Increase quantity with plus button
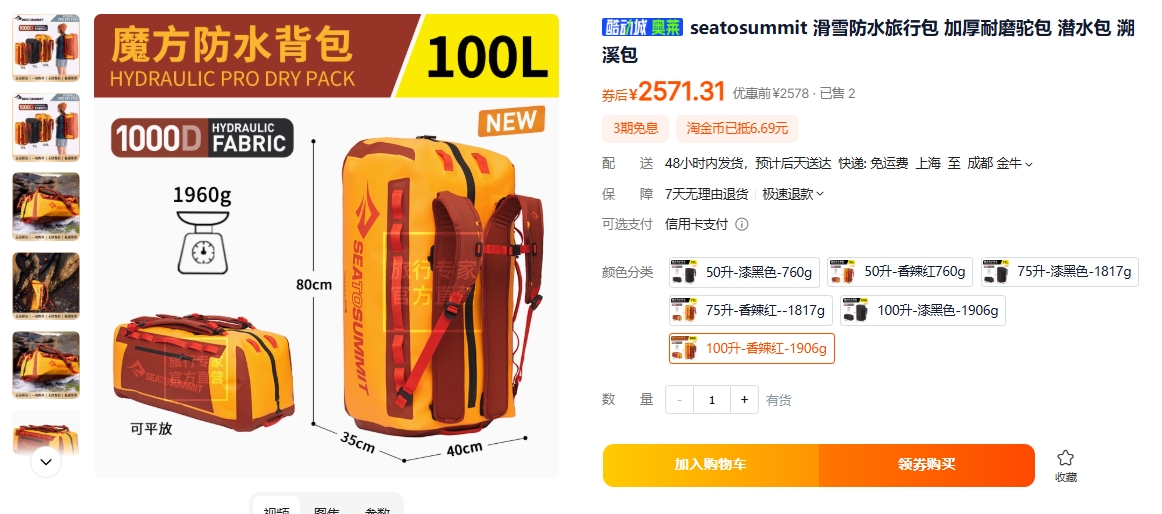This screenshot has height=514, width=1162. tap(744, 400)
